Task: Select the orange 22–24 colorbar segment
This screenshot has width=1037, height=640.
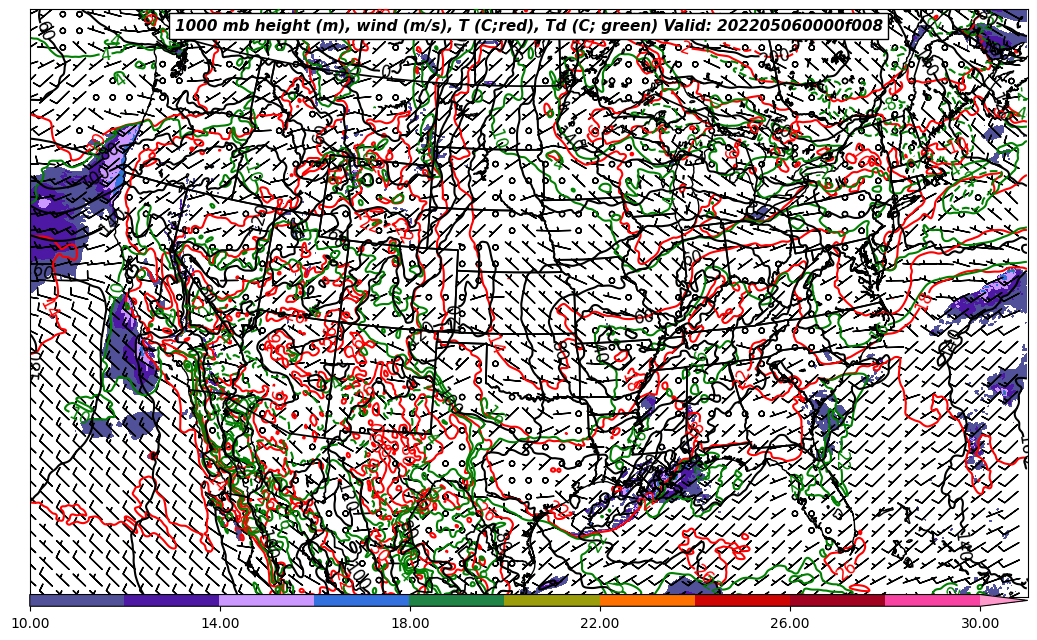Action: 647,600
